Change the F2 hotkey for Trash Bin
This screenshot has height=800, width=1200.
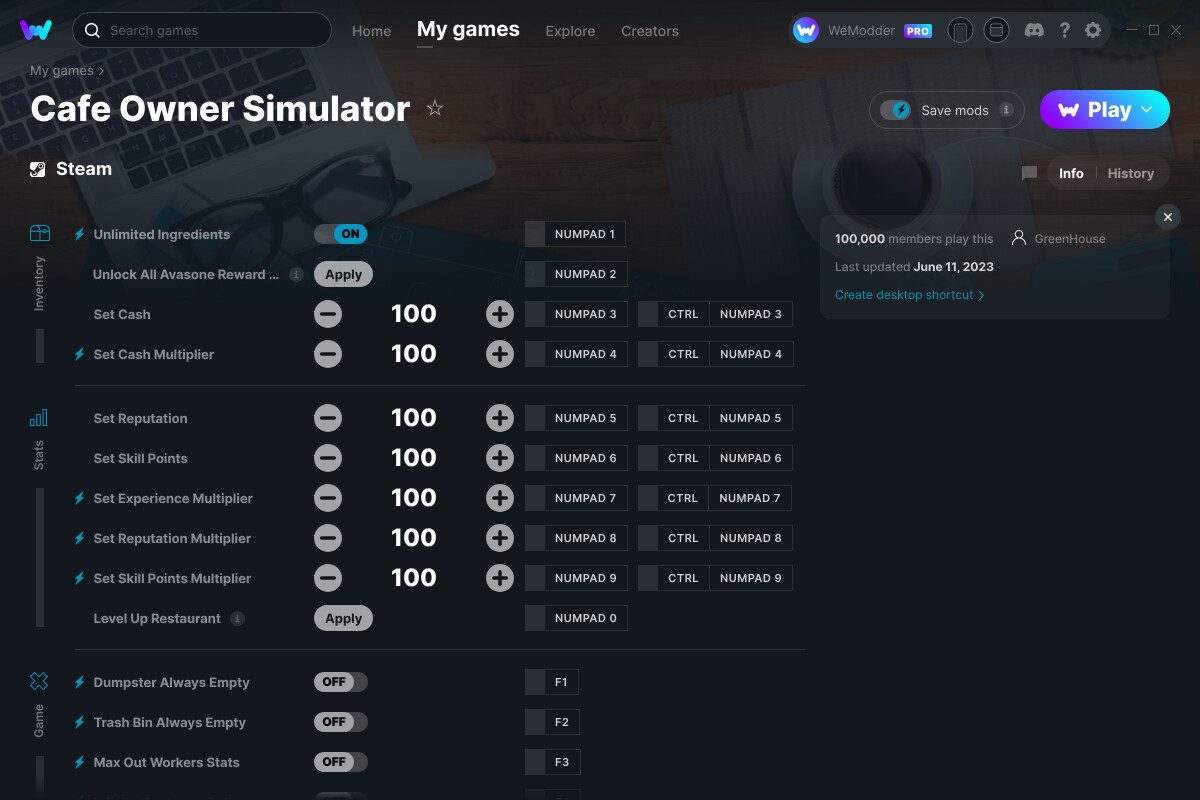point(553,722)
